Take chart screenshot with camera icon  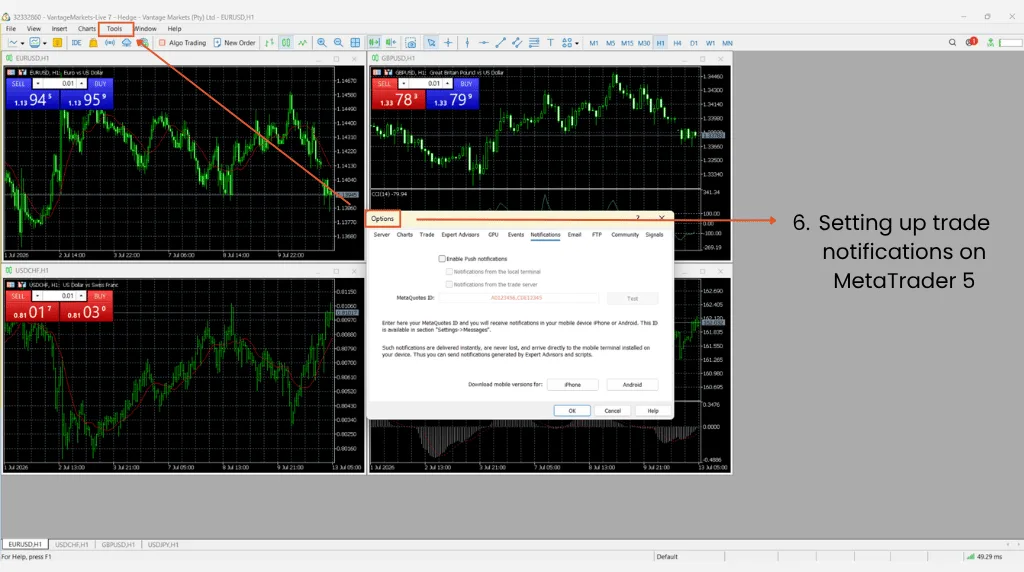click(x=411, y=43)
